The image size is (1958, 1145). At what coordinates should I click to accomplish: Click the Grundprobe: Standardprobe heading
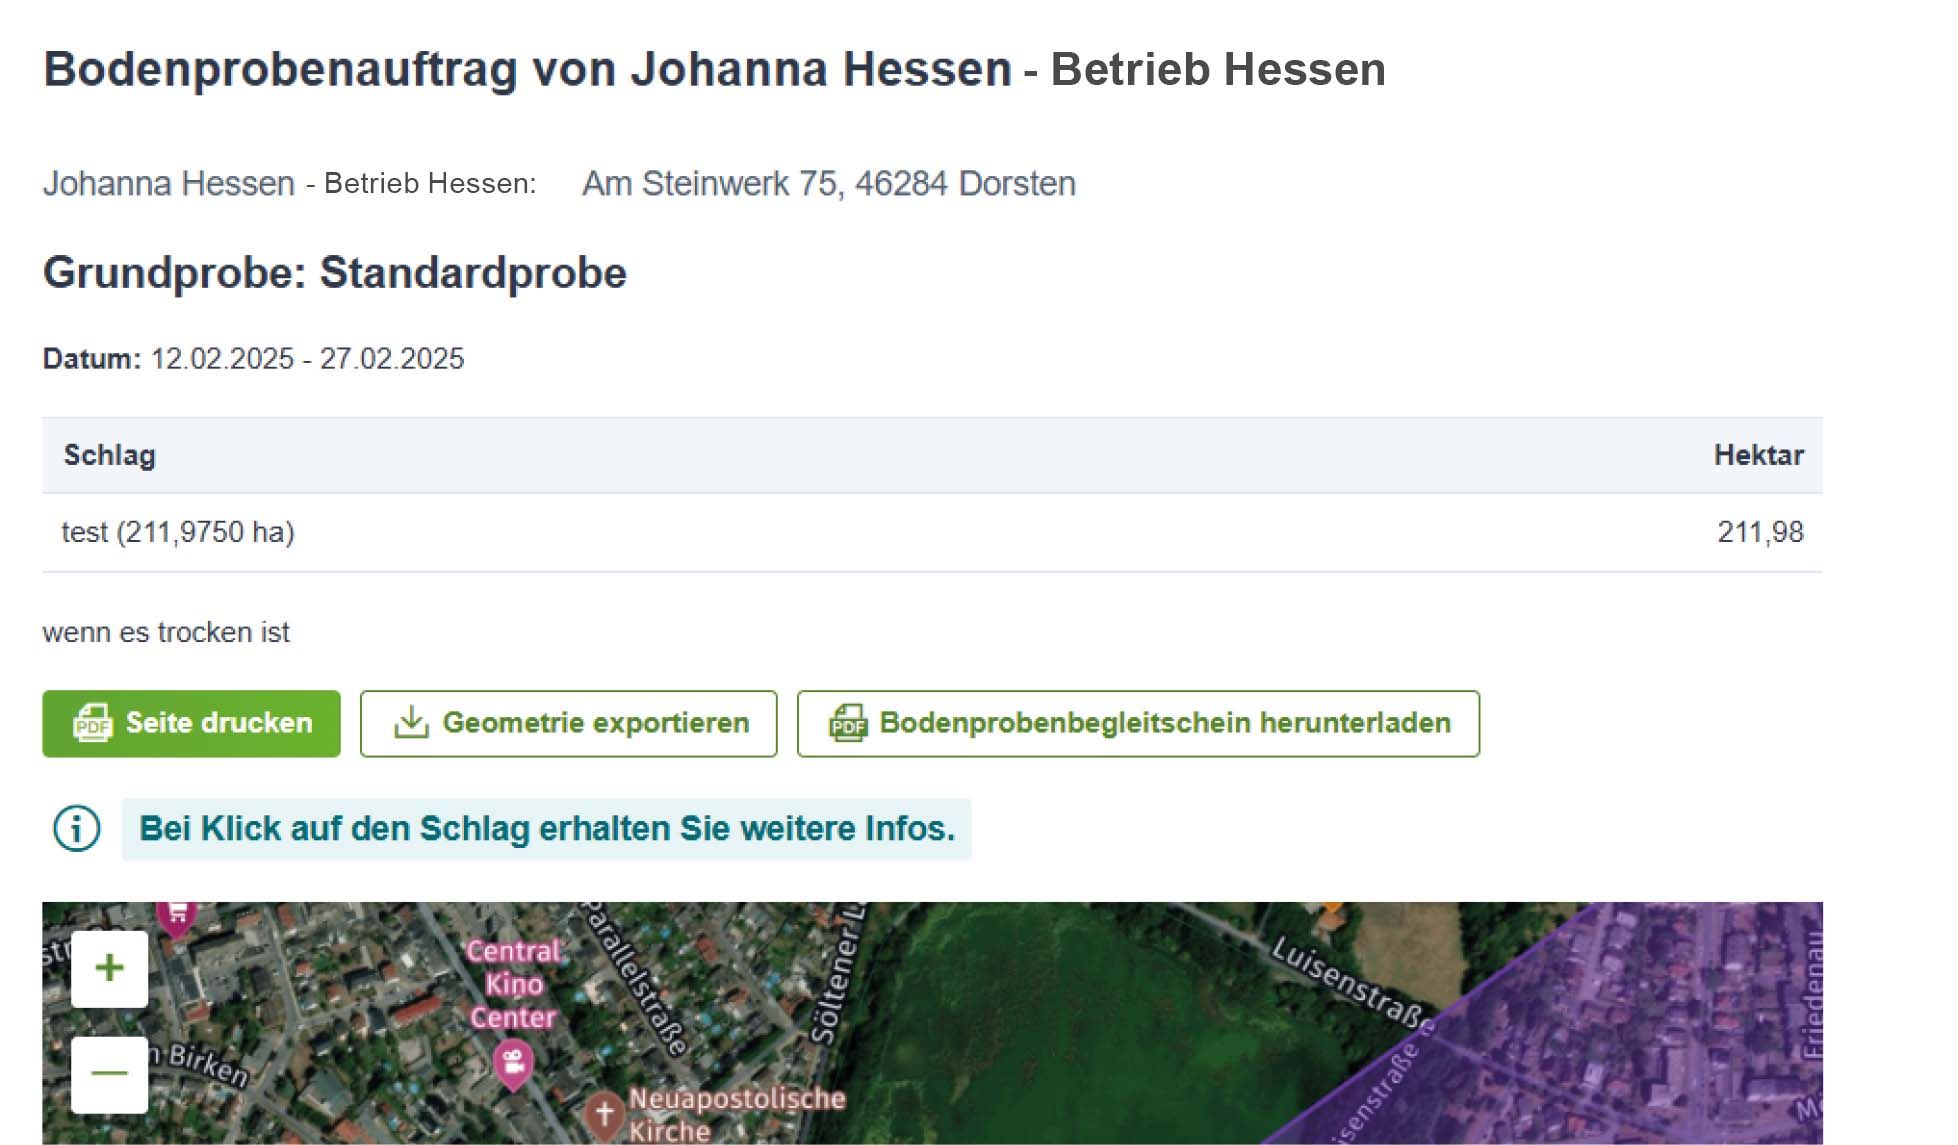(335, 273)
